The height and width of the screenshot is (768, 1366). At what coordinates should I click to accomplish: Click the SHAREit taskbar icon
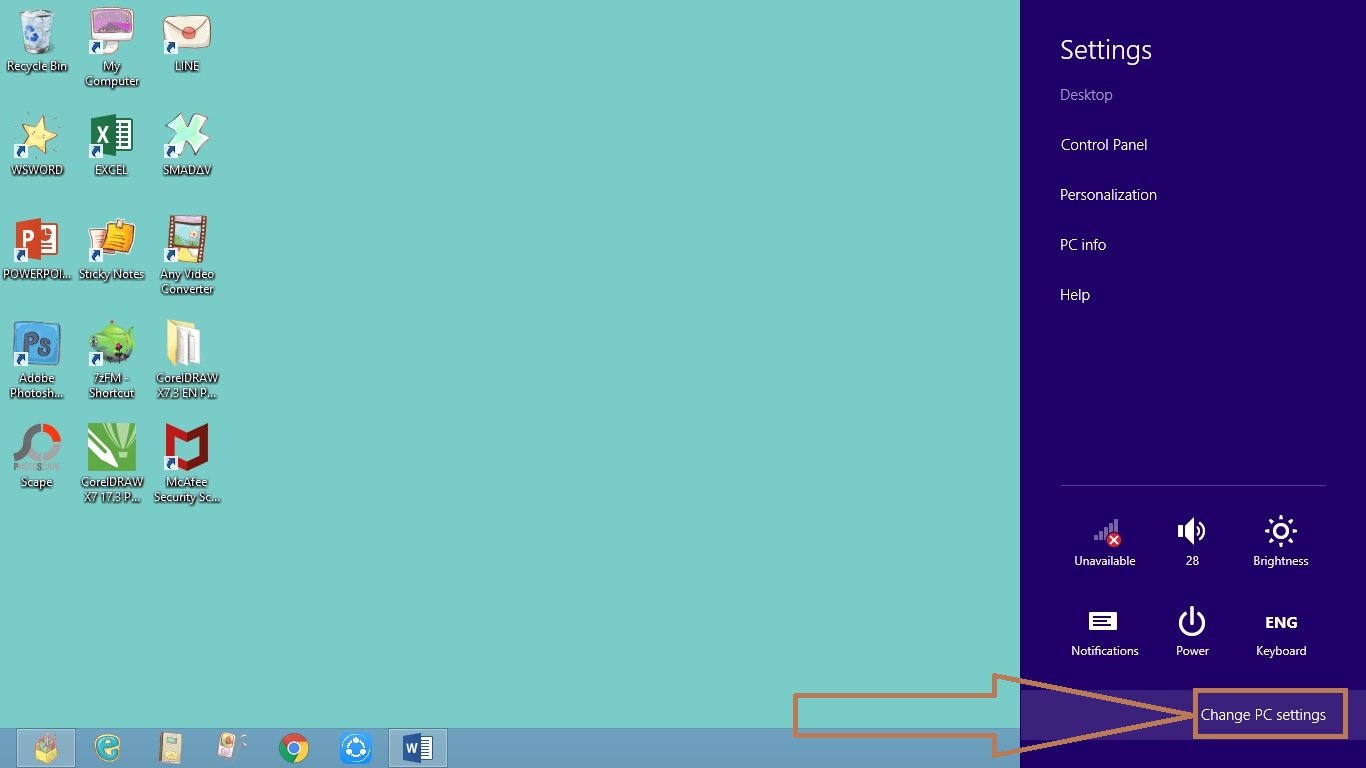(x=356, y=748)
